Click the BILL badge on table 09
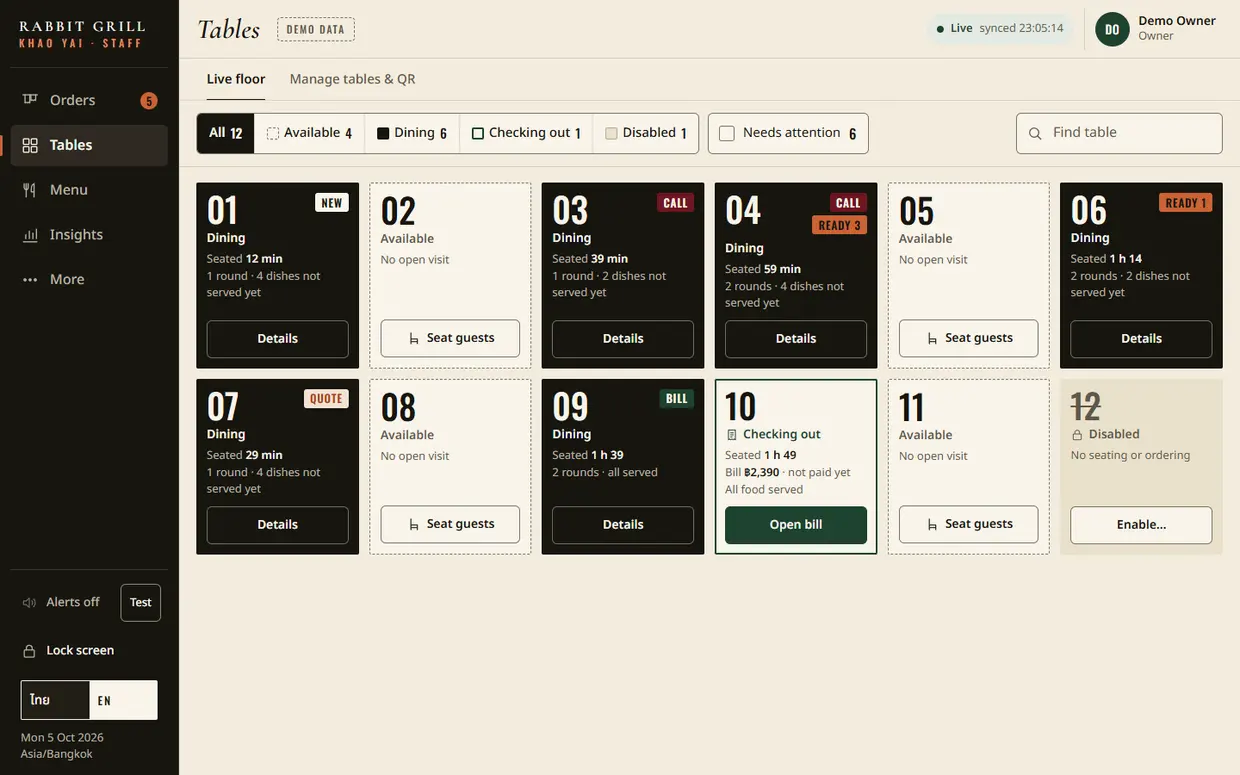The height and width of the screenshot is (775, 1240). click(677, 399)
